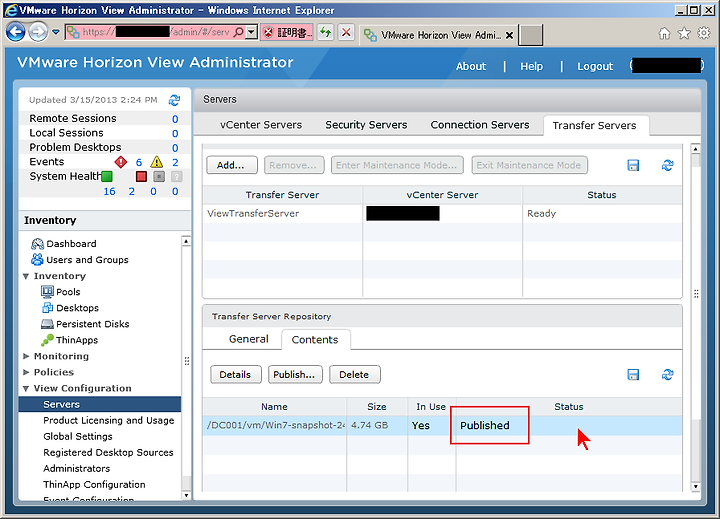The height and width of the screenshot is (519, 720).
Task: Click Enter Maintenance Mode... button
Action: pyautogui.click(x=397, y=165)
